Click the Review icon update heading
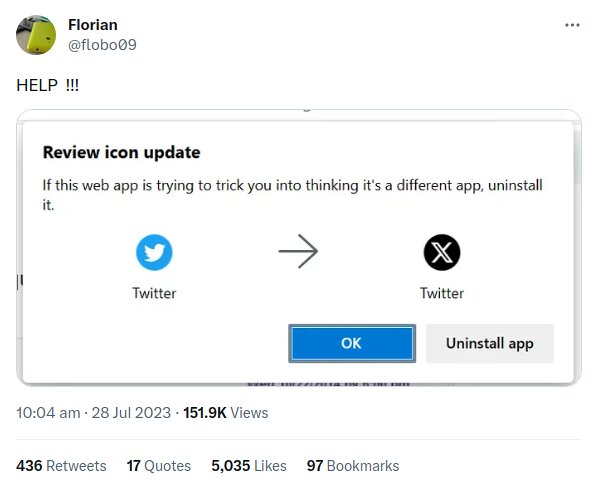This screenshot has height=492, width=598. point(121,153)
